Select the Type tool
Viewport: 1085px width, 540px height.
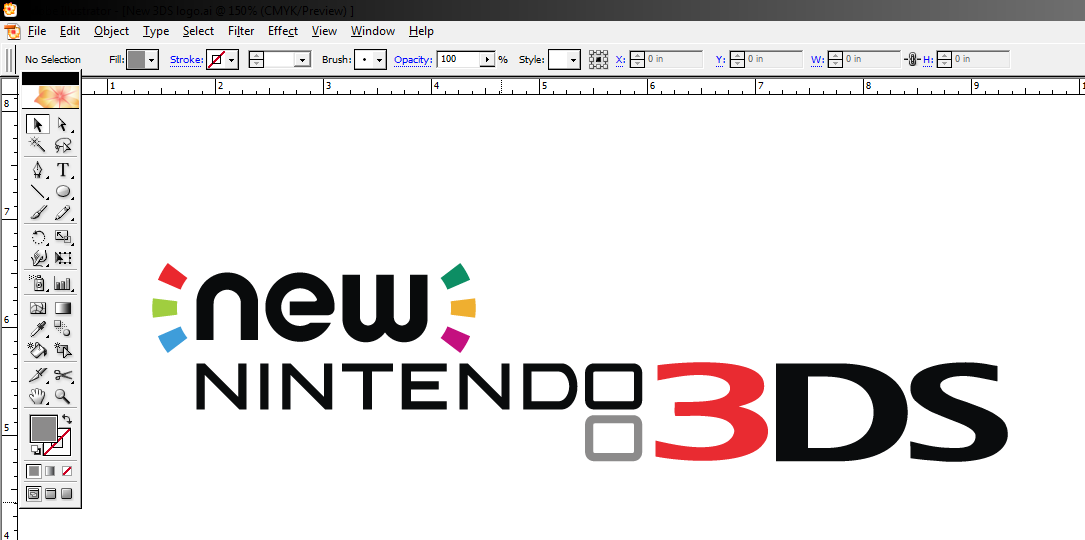point(63,170)
